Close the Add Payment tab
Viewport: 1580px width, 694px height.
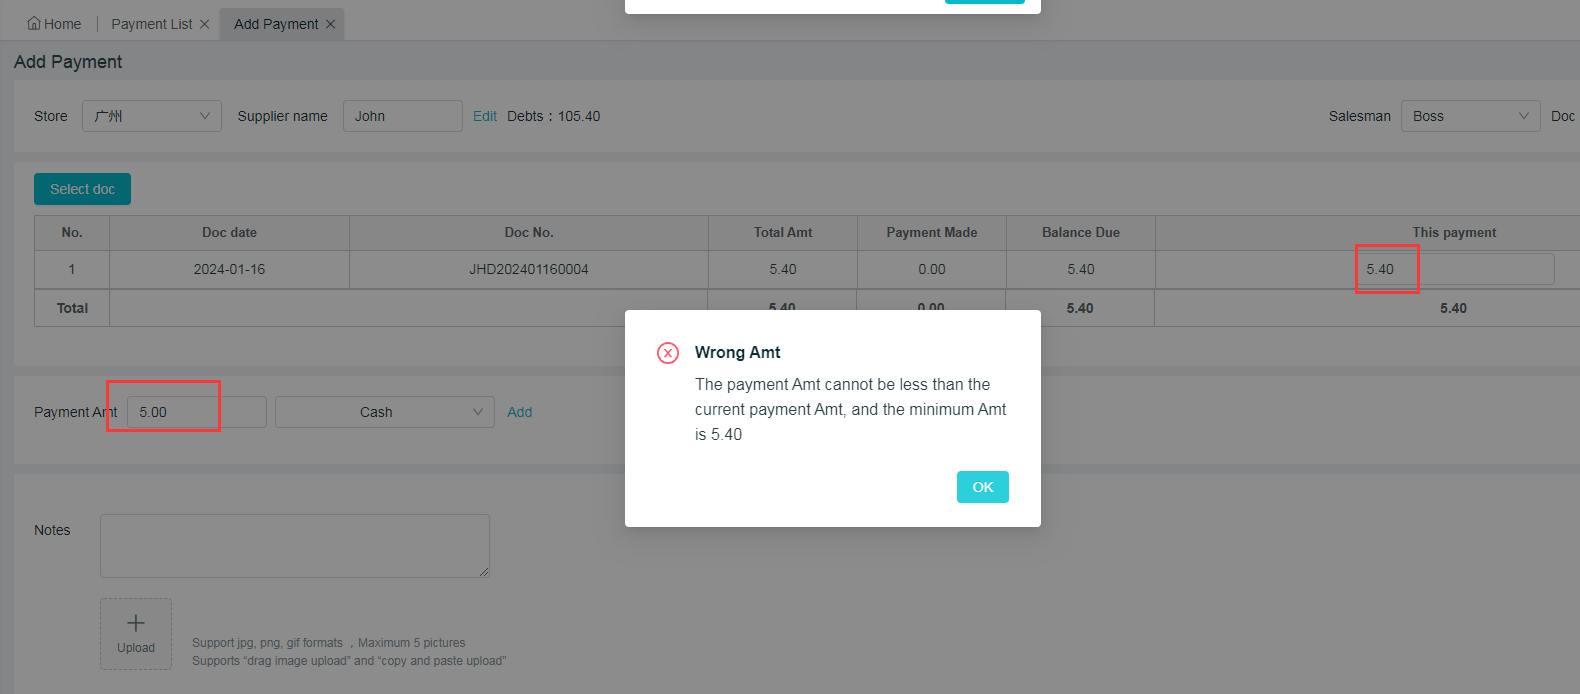(x=331, y=24)
